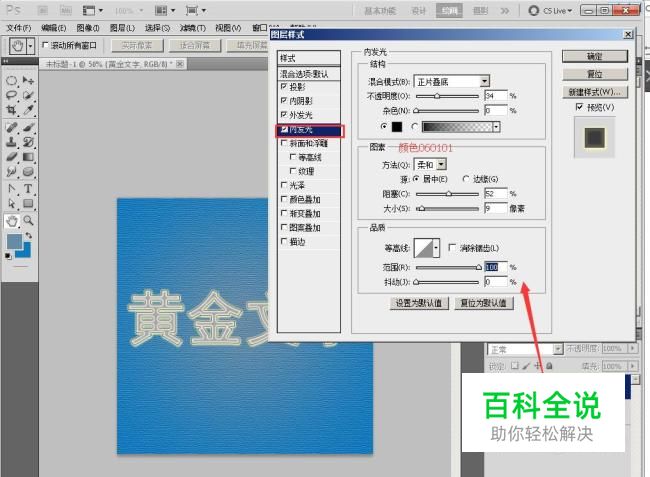Image resolution: width=650 pixels, height=477 pixels.
Task: Enable the 渐变叠加 checkbox
Action: 284,213
